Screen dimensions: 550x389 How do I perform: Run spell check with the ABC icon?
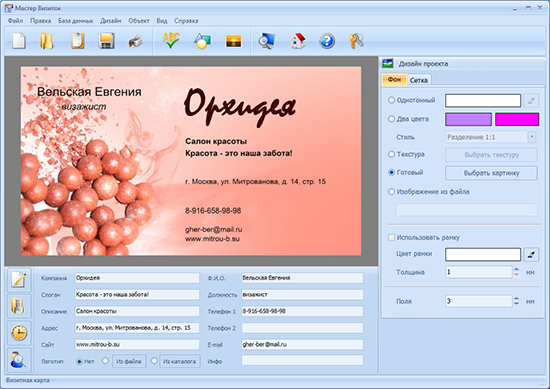pos(172,40)
